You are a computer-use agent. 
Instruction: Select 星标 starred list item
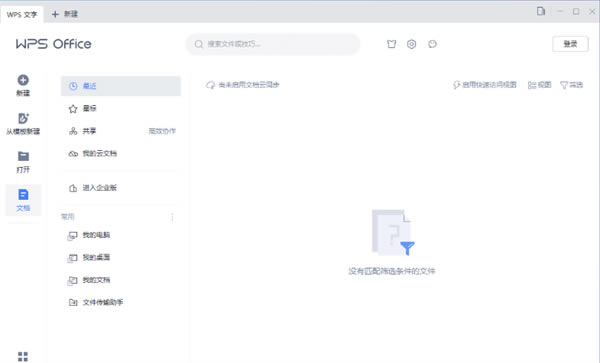121,109
